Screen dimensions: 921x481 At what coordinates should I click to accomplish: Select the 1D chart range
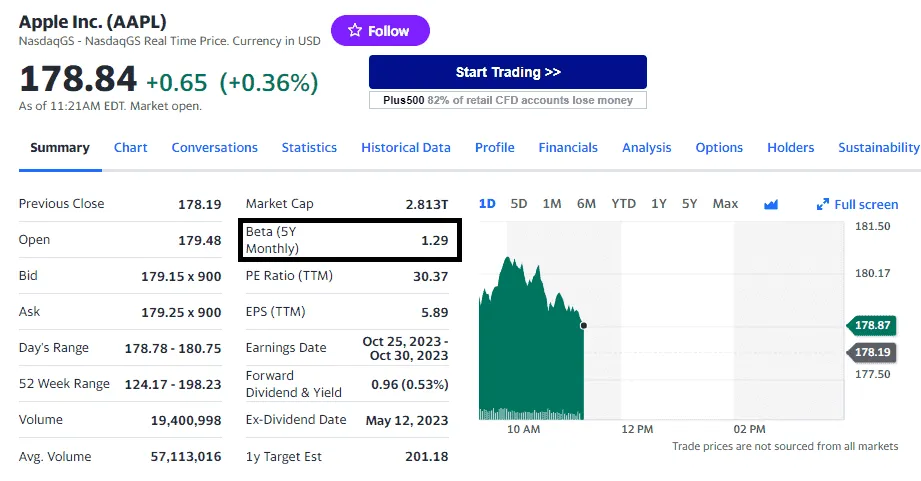click(x=487, y=204)
